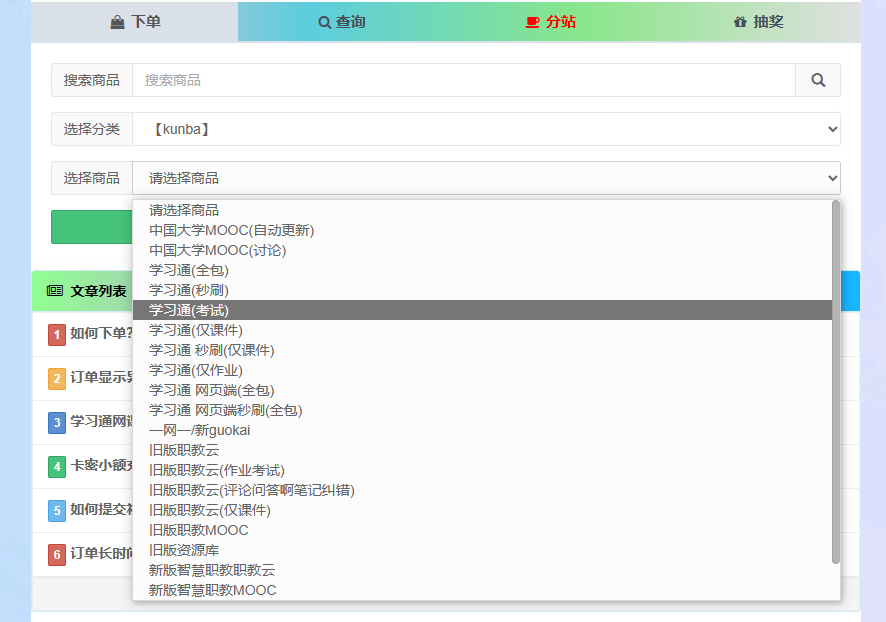Image resolution: width=886 pixels, height=622 pixels.
Task: Open the 分站 tab
Action: click(549, 22)
